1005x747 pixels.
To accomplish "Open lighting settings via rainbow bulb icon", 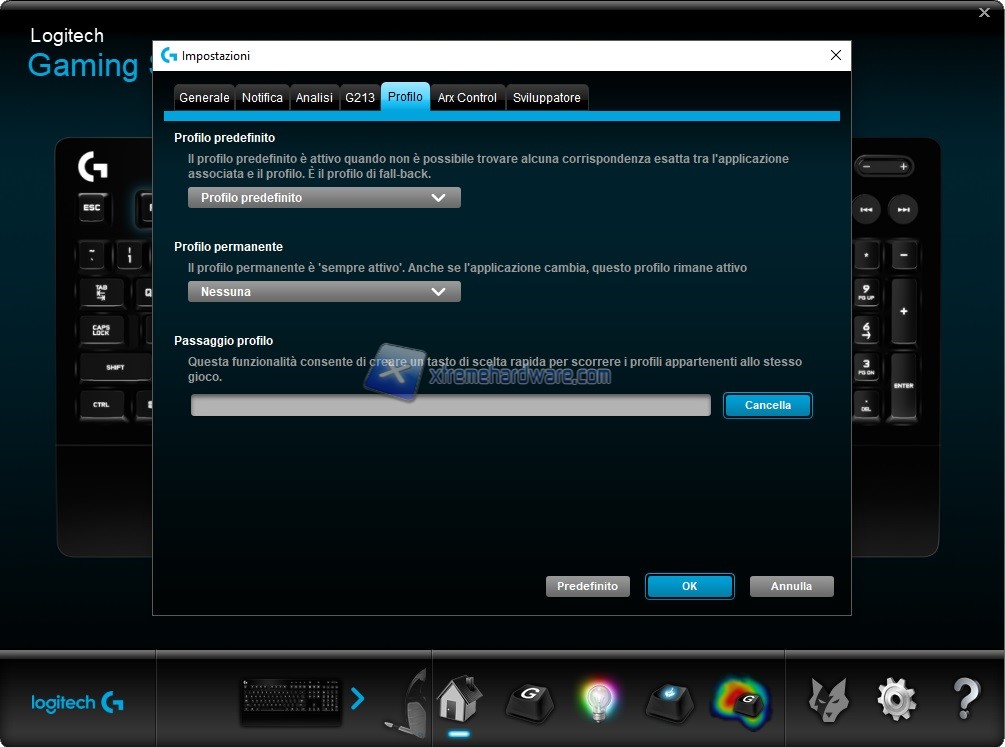I will tap(598, 699).
